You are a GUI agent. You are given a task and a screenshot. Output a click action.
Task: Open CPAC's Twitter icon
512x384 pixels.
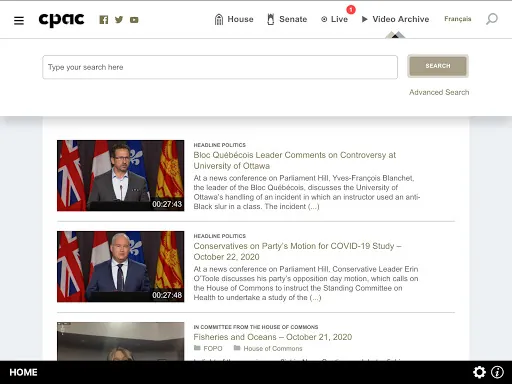119,20
